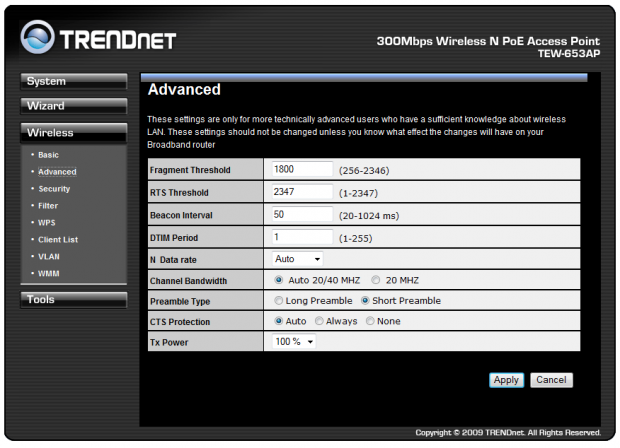Open the Security submenu page
Screen dimensions: 620x448
[54, 189]
